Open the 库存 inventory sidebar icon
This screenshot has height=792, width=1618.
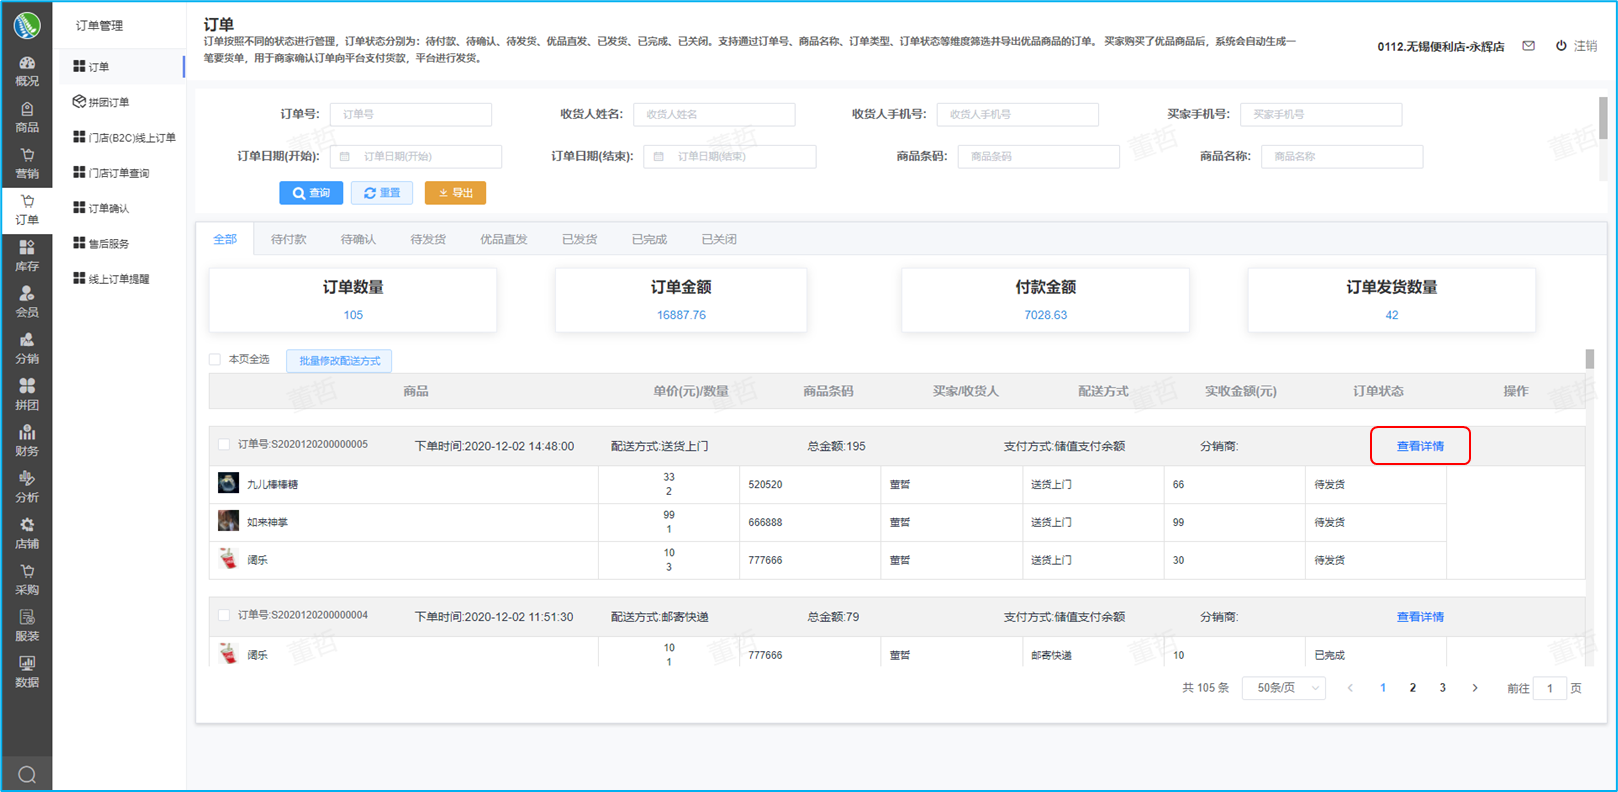click(x=27, y=256)
